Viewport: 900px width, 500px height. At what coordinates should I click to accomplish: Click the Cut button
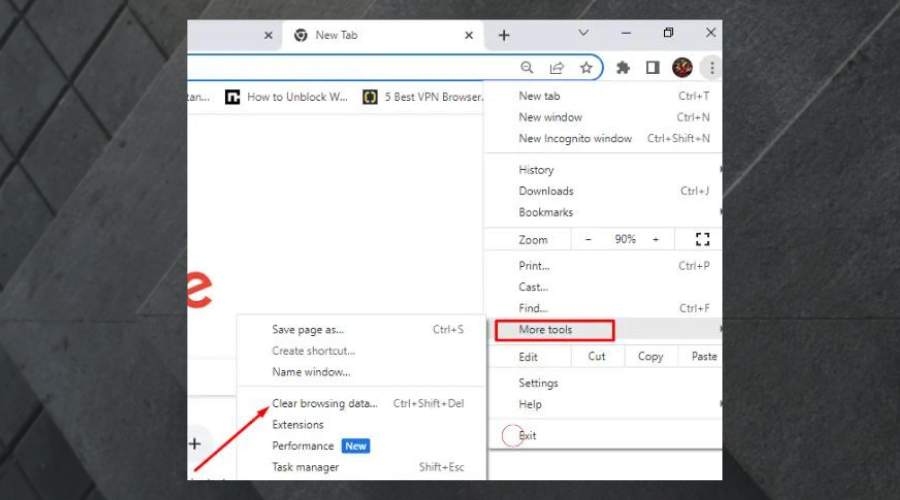coord(597,356)
